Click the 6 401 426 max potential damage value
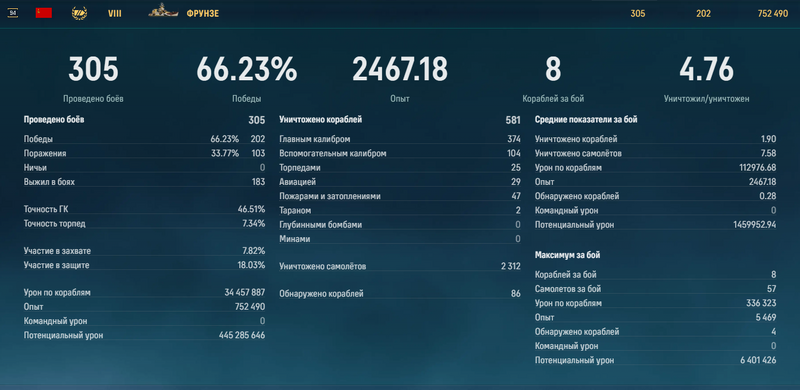800x390 pixels. pyautogui.click(x=758, y=360)
